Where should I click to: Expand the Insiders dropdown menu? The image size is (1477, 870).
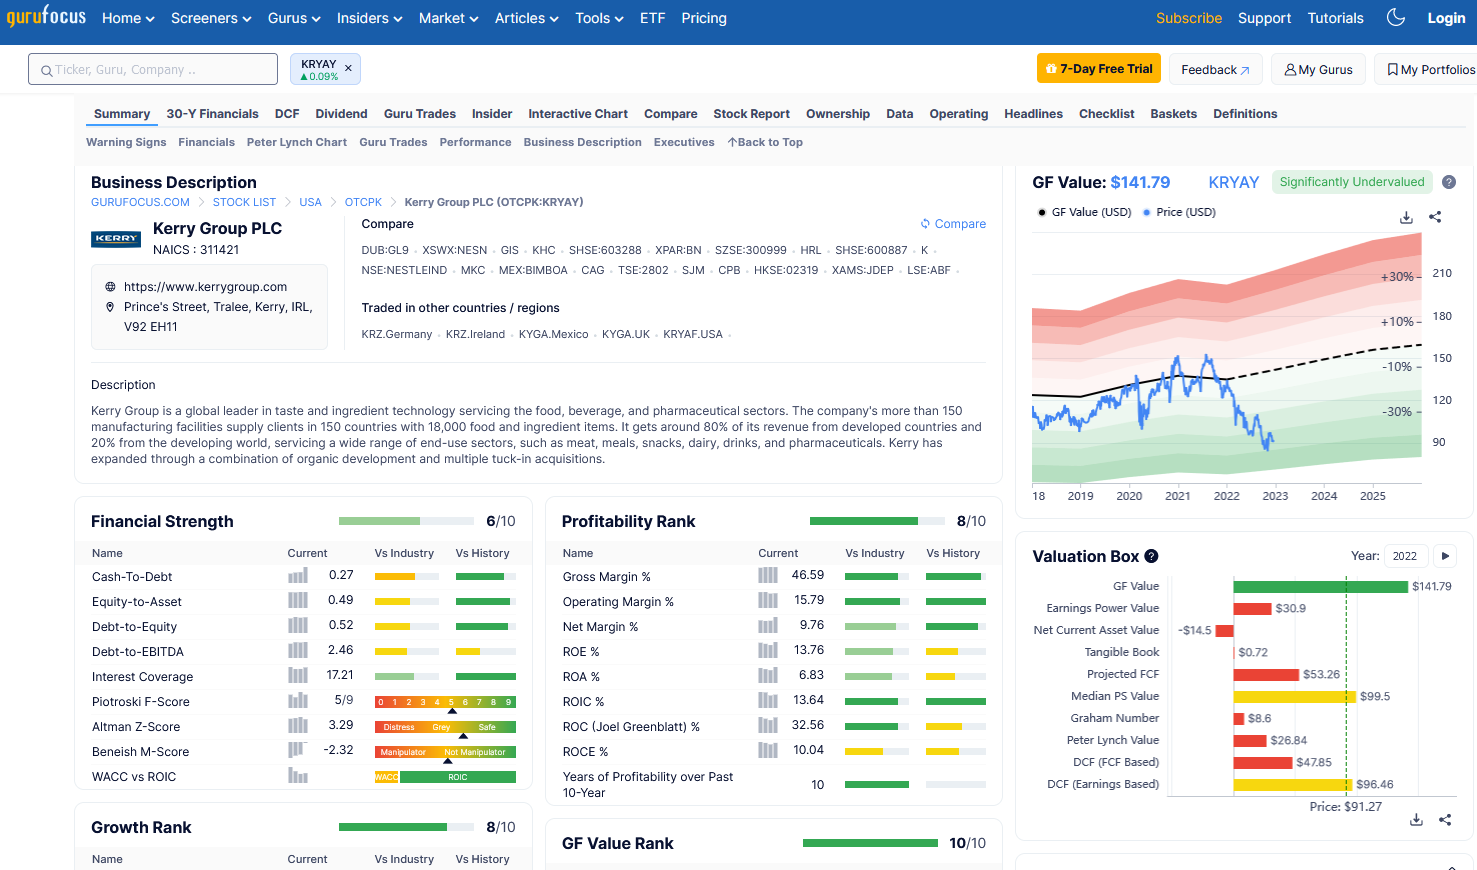tap(369, 18)
